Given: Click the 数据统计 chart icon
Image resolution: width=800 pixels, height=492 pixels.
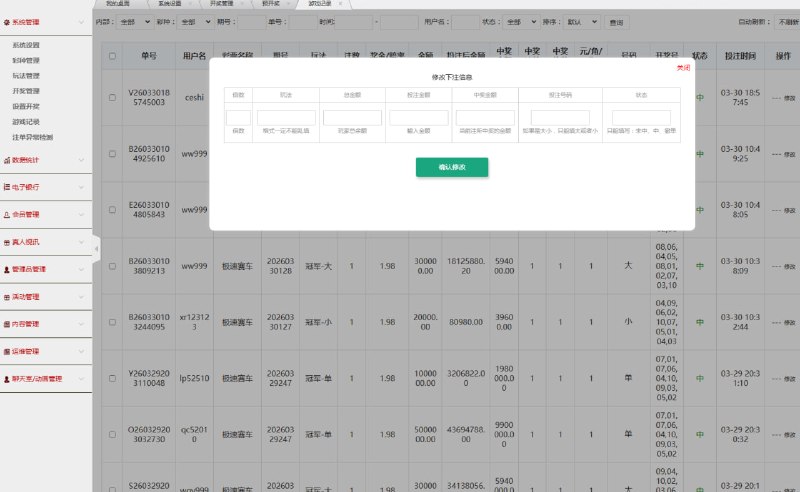Looking at the screenshot, I should [6, 159].
